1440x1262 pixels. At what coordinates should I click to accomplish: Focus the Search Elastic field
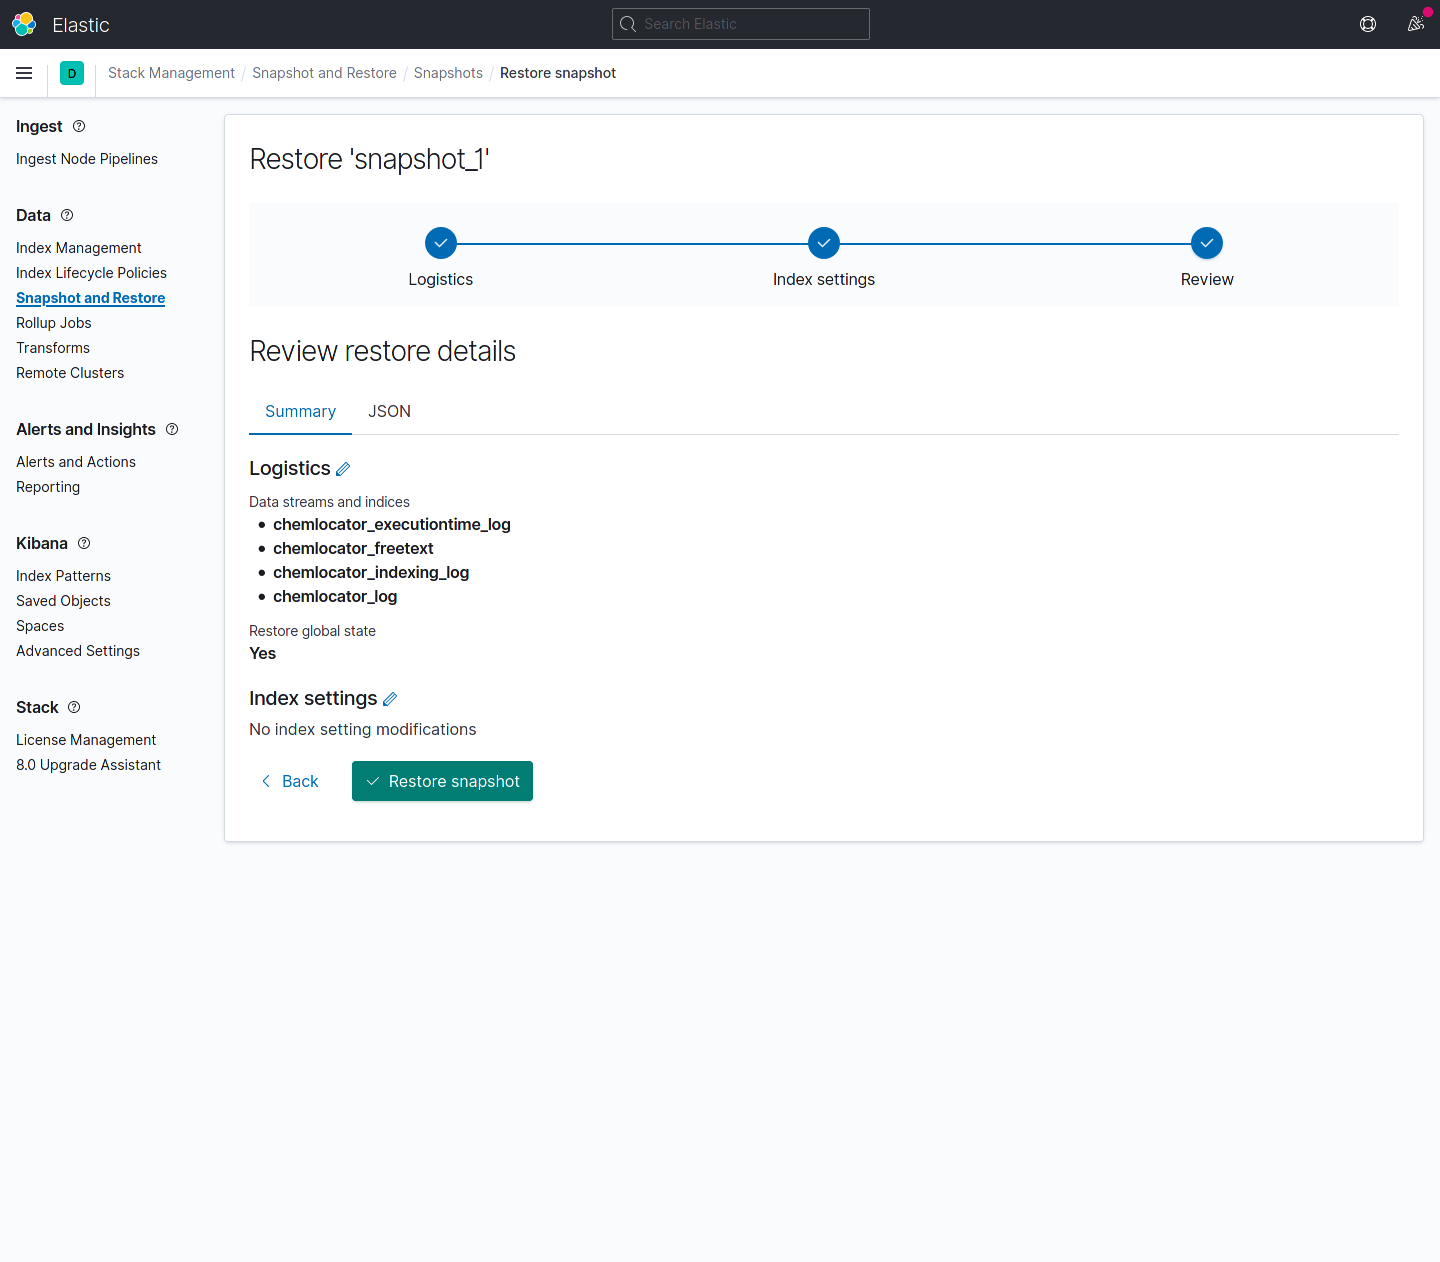tap(741, 24)
